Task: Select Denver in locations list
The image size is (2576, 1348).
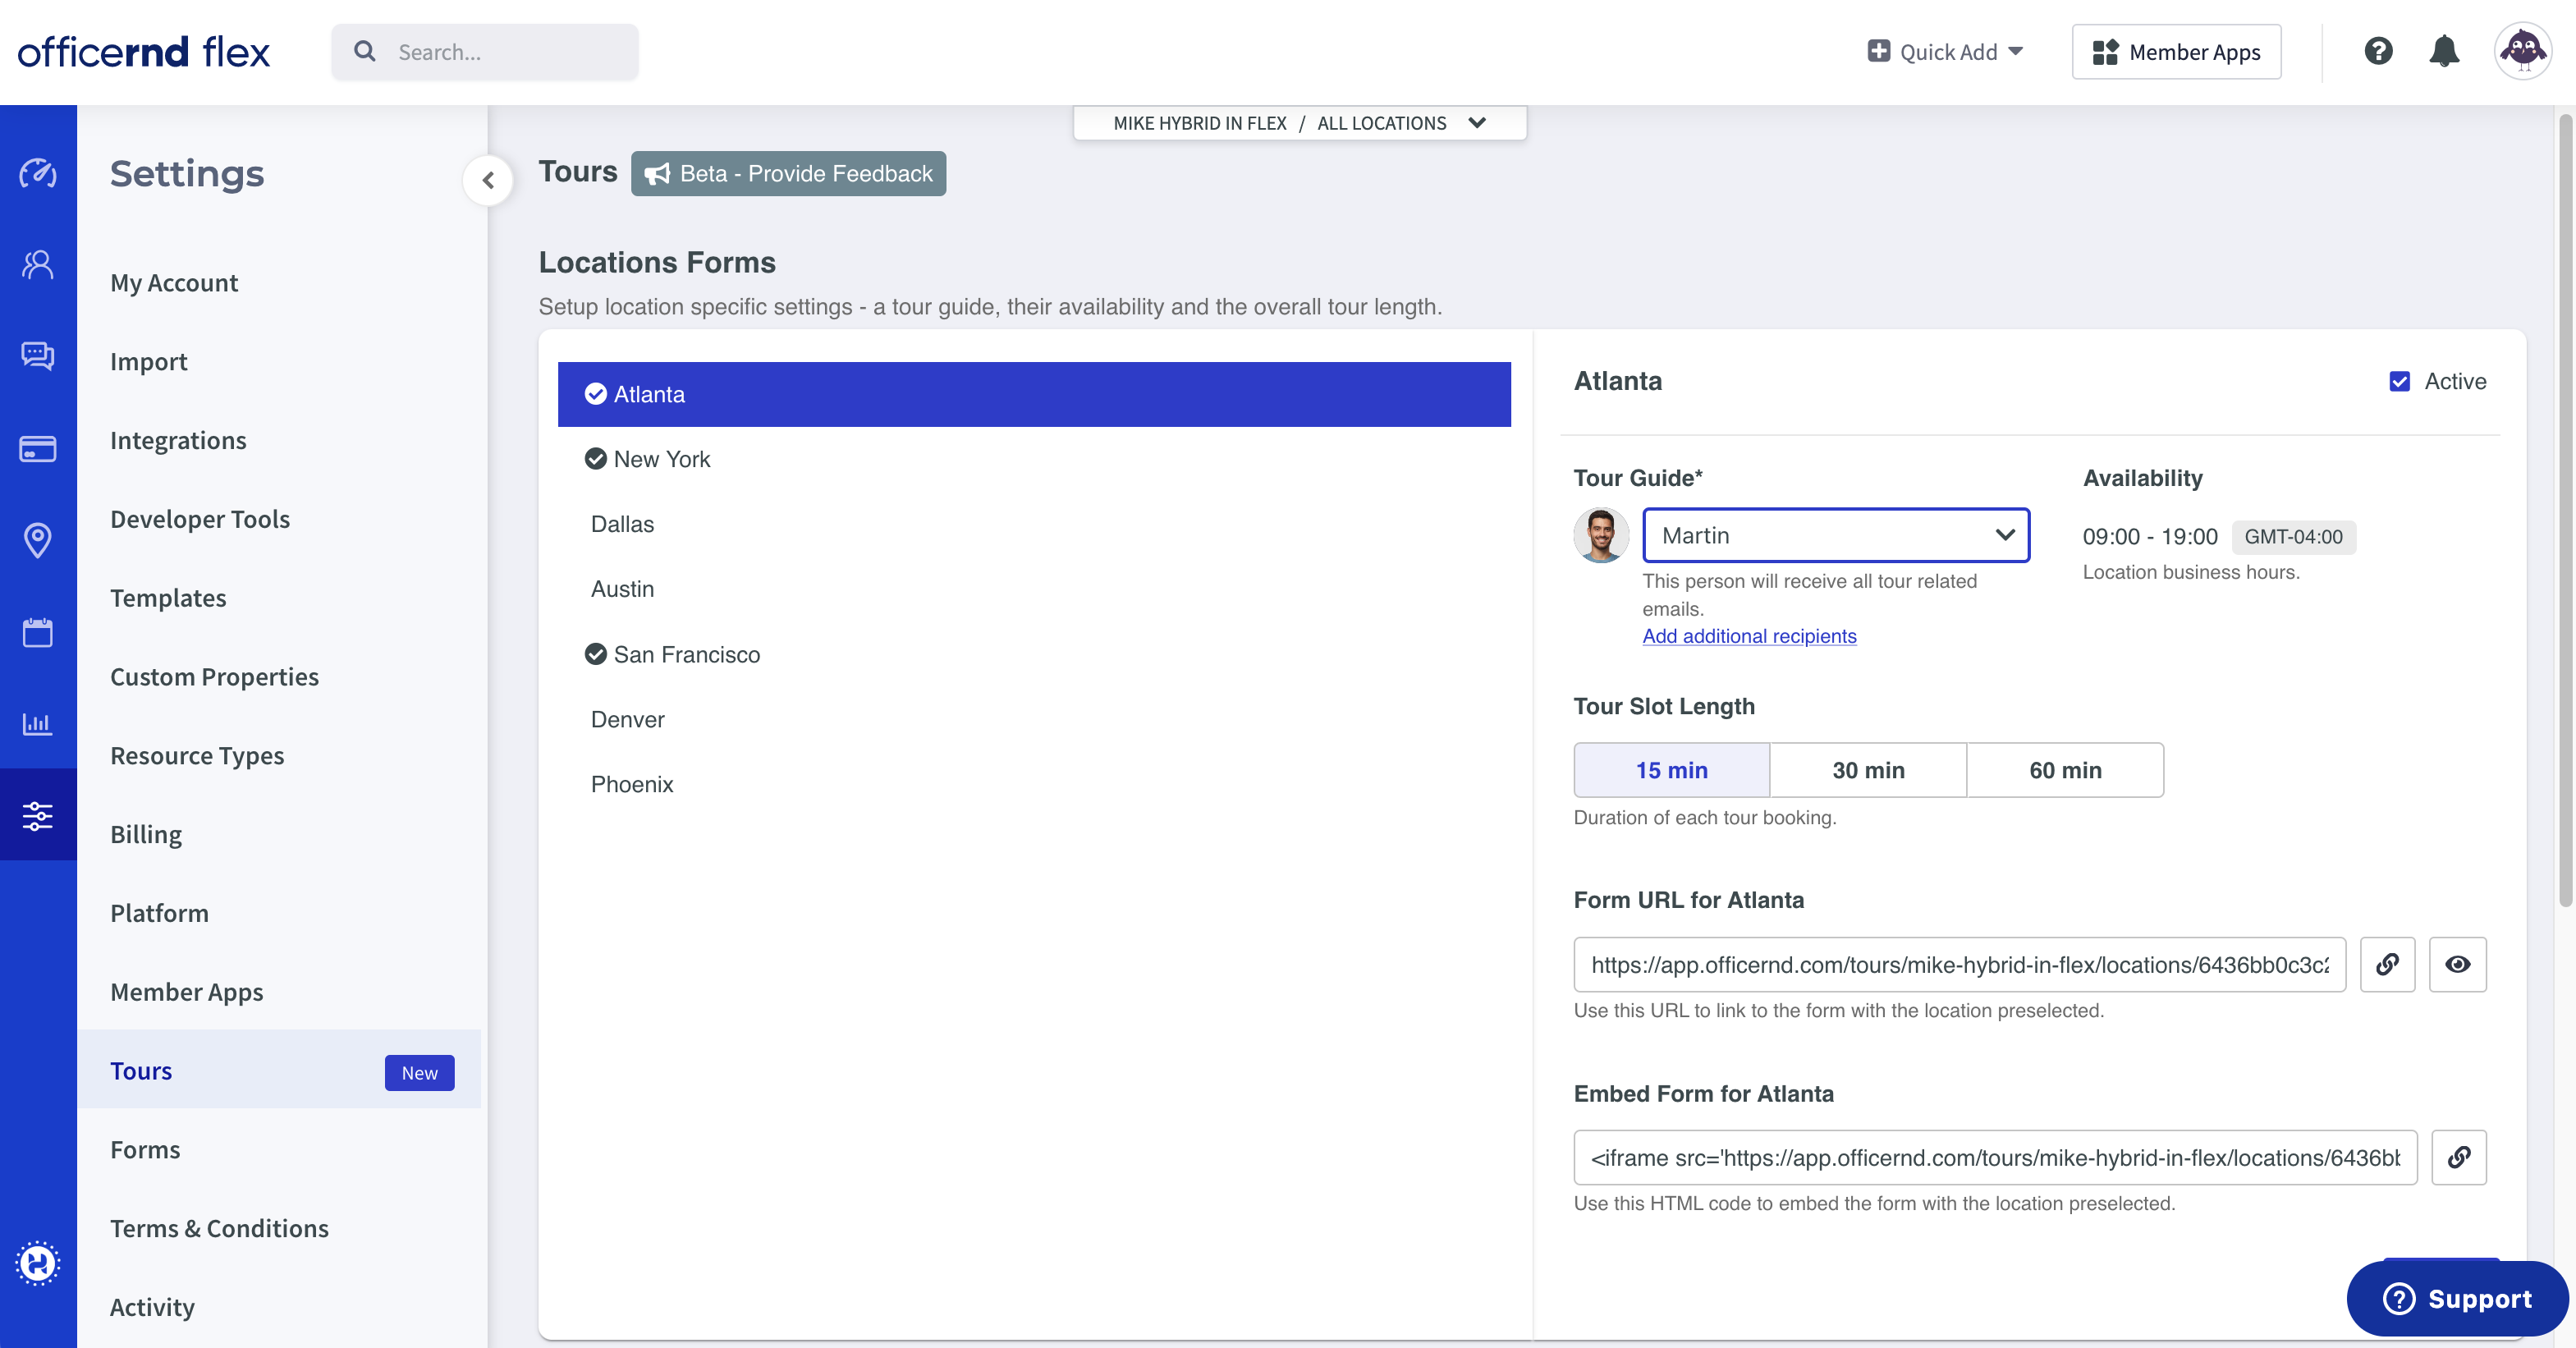Action: tap(1034, 719)
